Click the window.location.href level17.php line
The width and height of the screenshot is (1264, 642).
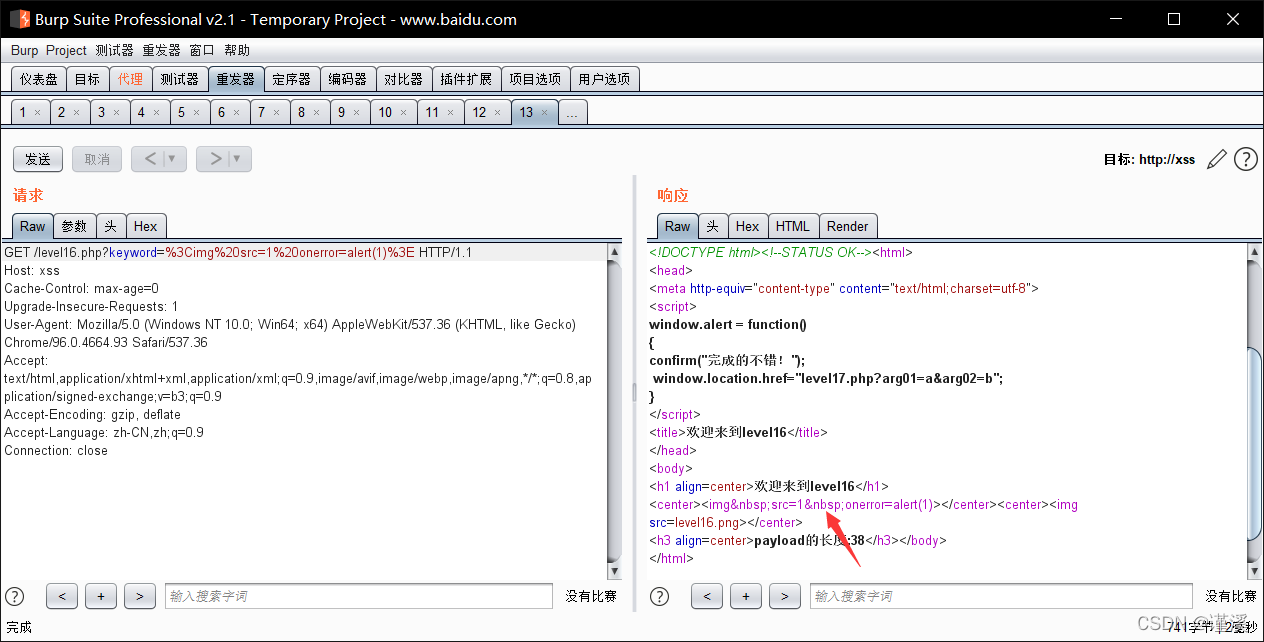(827, 379)
